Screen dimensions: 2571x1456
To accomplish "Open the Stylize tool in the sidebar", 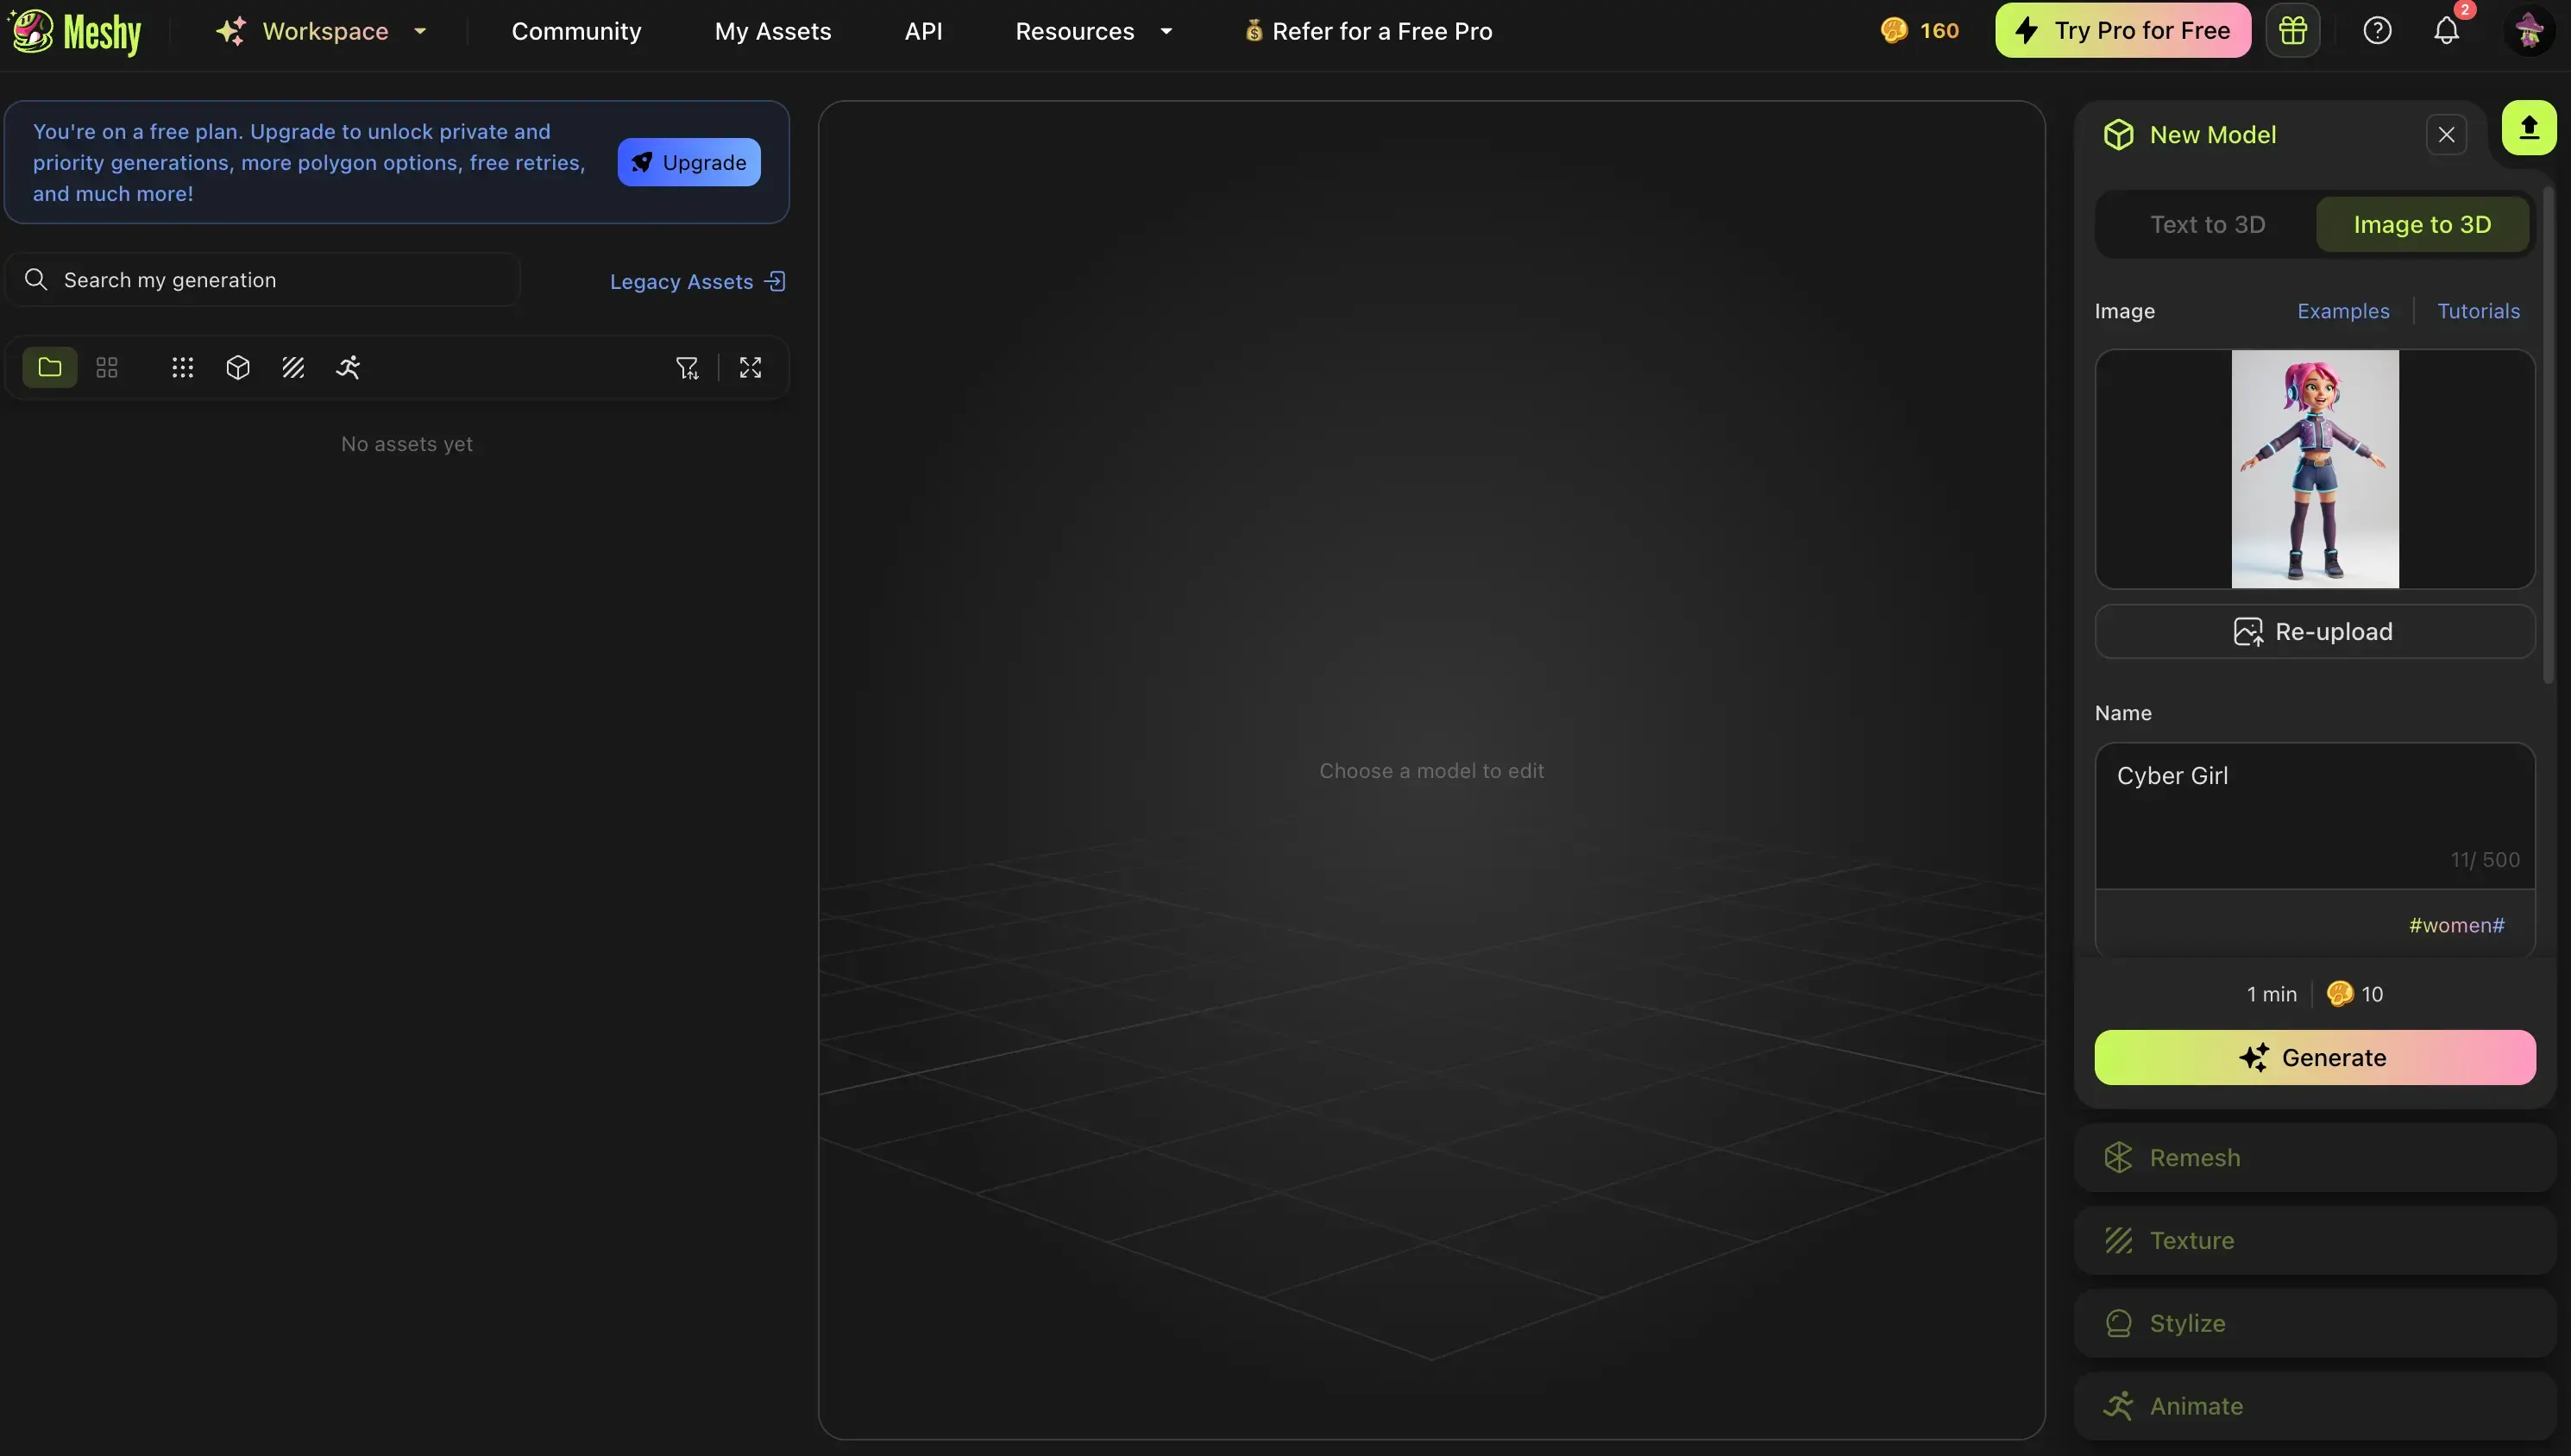I will pyautogui.click(x=2313, y=1322).
